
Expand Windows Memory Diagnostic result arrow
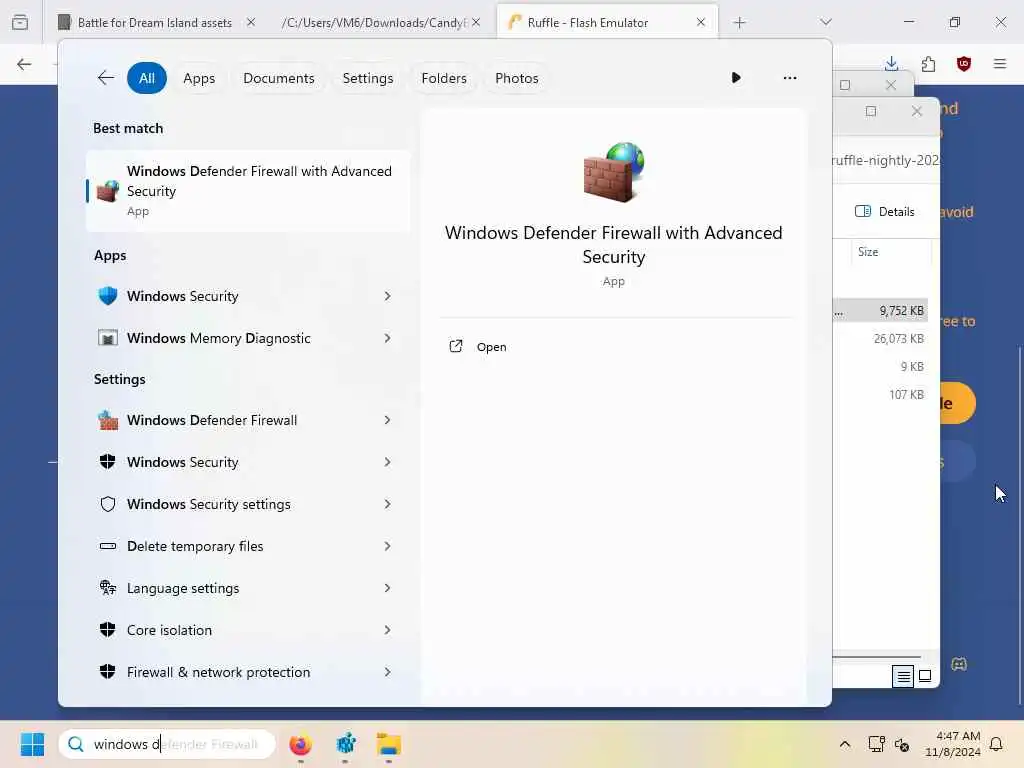(x=387, y=338)
